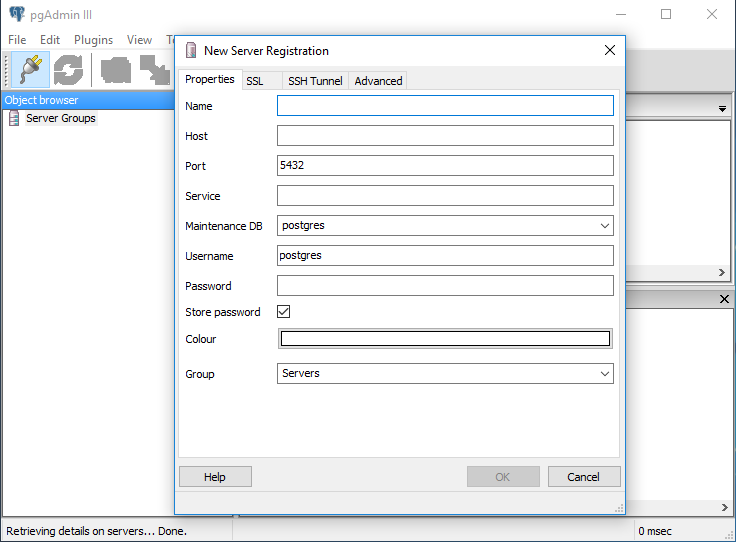Select Server Groups in Object browser
Viewport: 736px width, 542px height.
pos(61,118)
